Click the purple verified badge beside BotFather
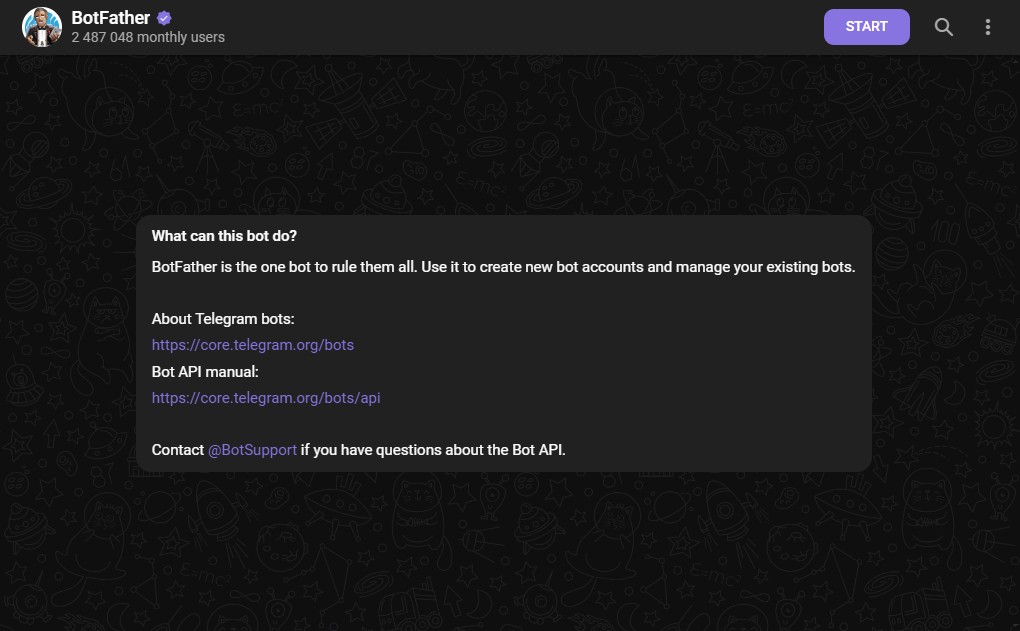 (164, 18)
